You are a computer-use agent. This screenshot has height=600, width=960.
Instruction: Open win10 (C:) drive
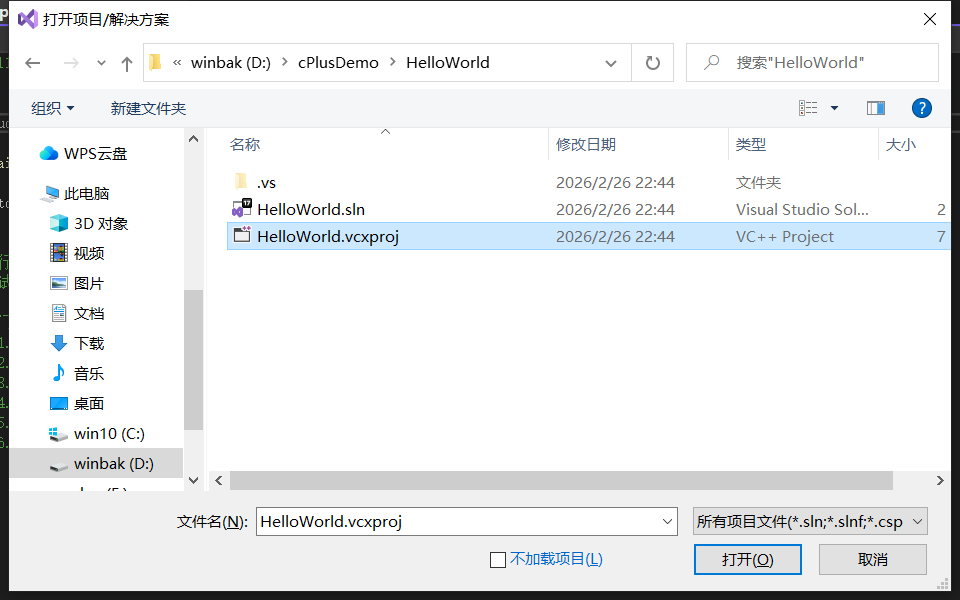(109, 433)
